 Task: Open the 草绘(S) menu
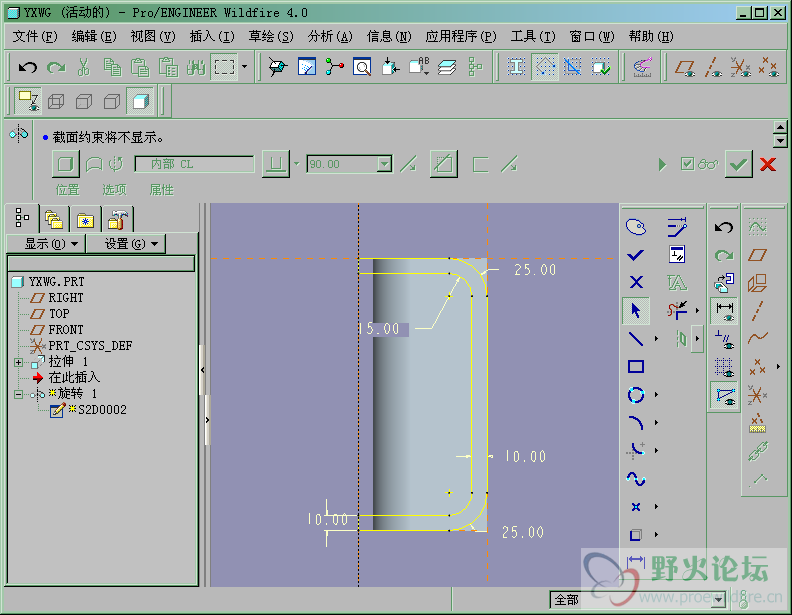271,36
